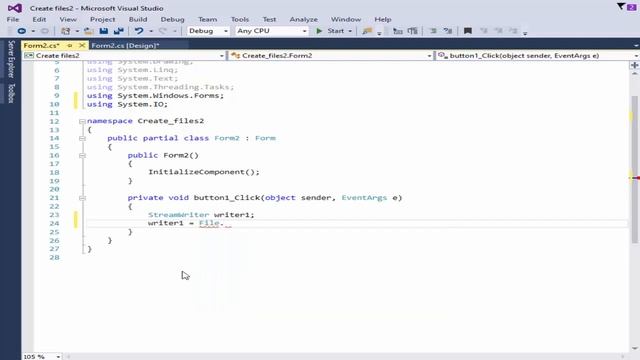This screenshot has height=360, width=640.
Task: Click the Navigate Backward arrow icon
Action: (22, 31)
